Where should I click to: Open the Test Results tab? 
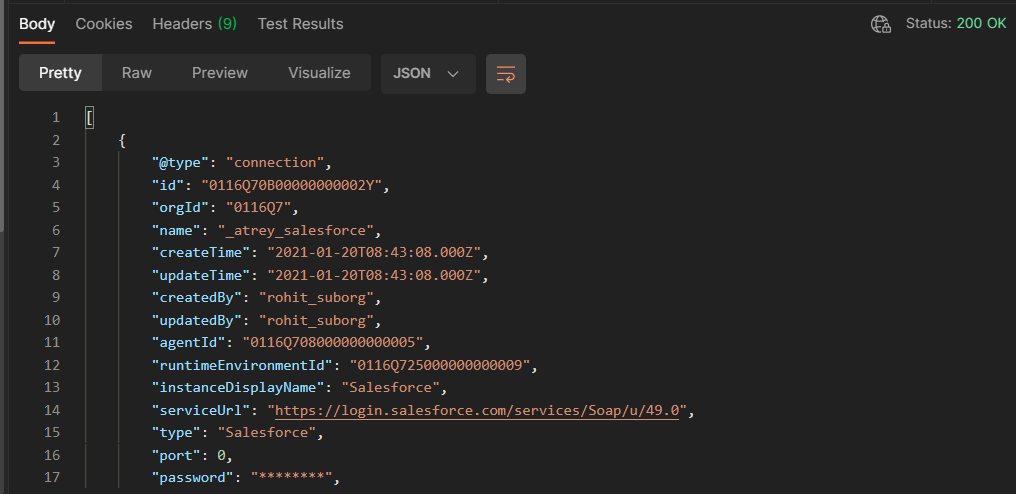301,24
